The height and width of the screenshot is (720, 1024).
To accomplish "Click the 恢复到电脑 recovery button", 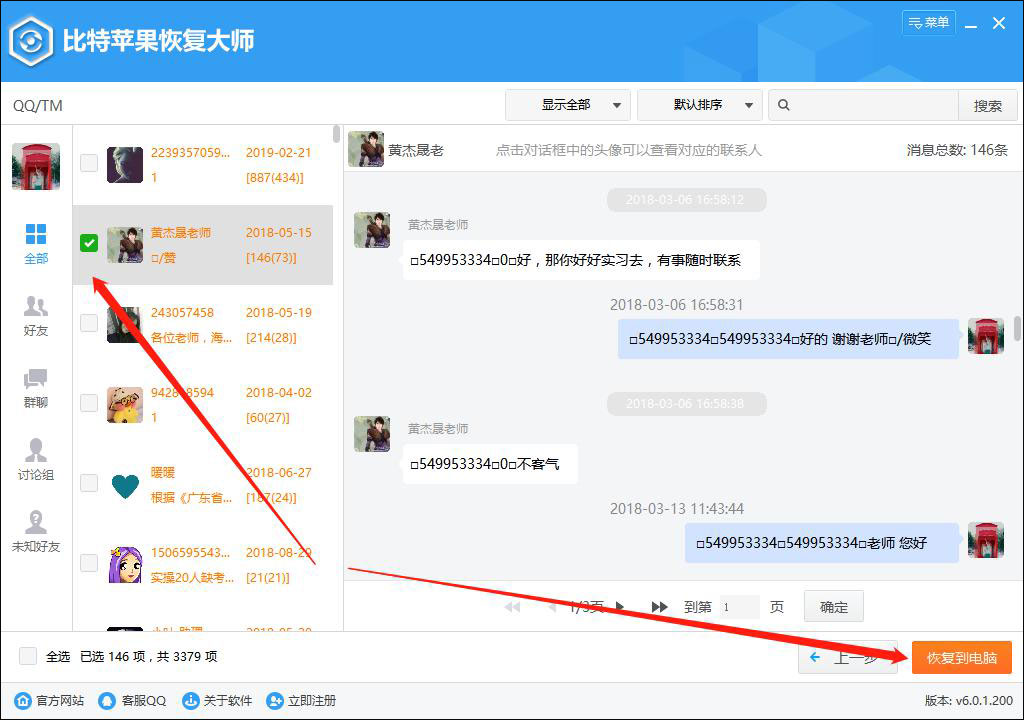I will click(961, 658).
